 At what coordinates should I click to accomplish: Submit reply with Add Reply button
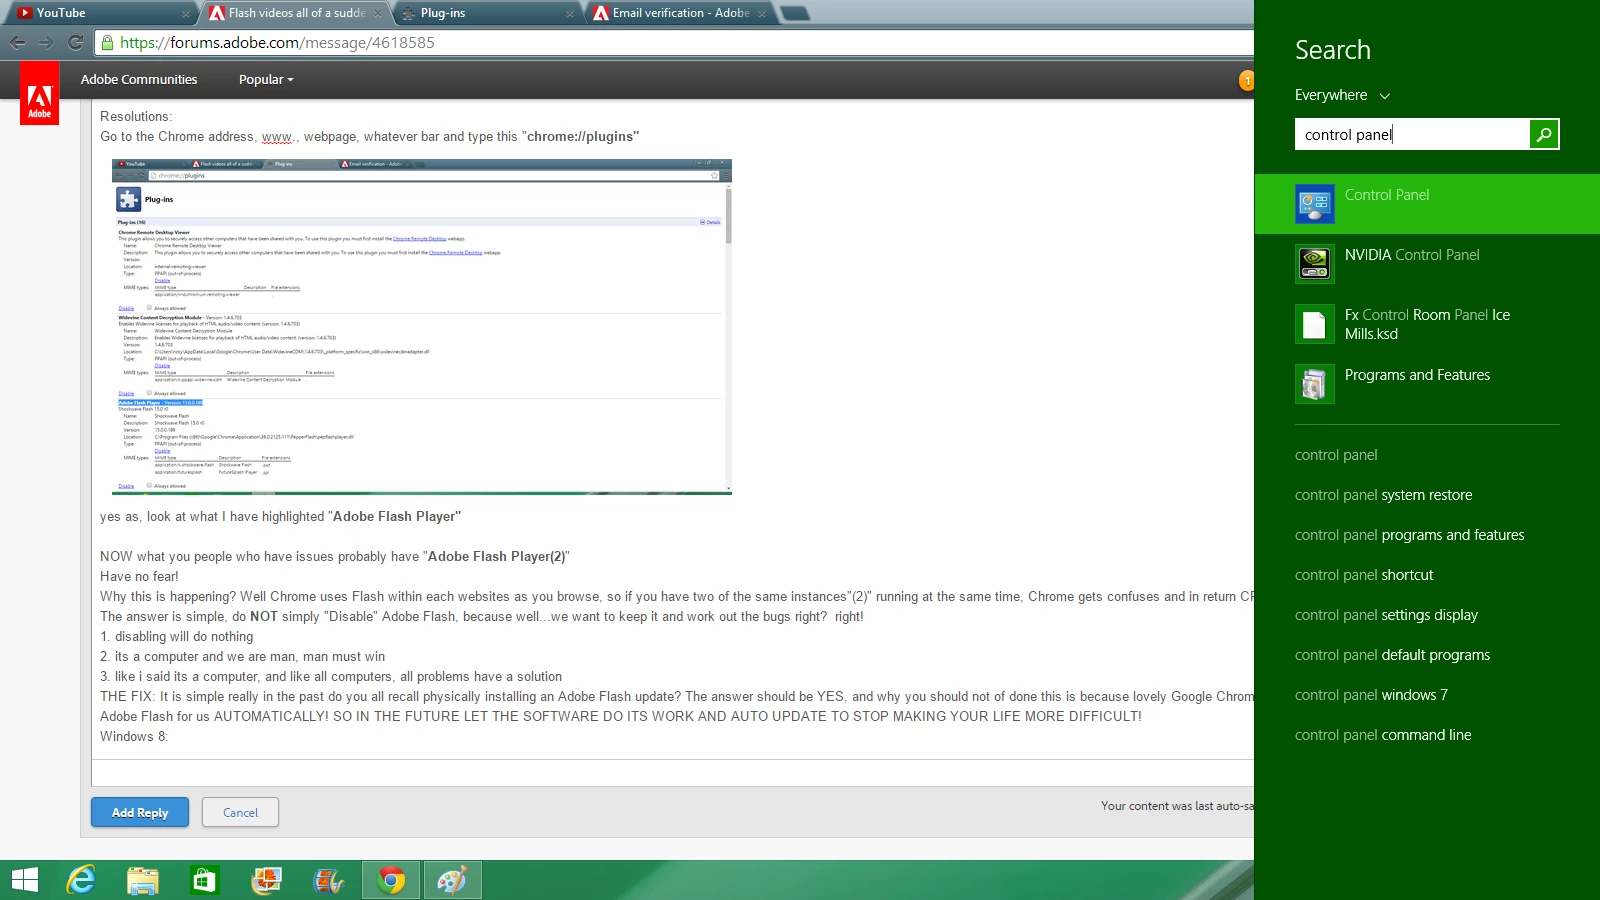pyautogui.click(x=140, y=812)
